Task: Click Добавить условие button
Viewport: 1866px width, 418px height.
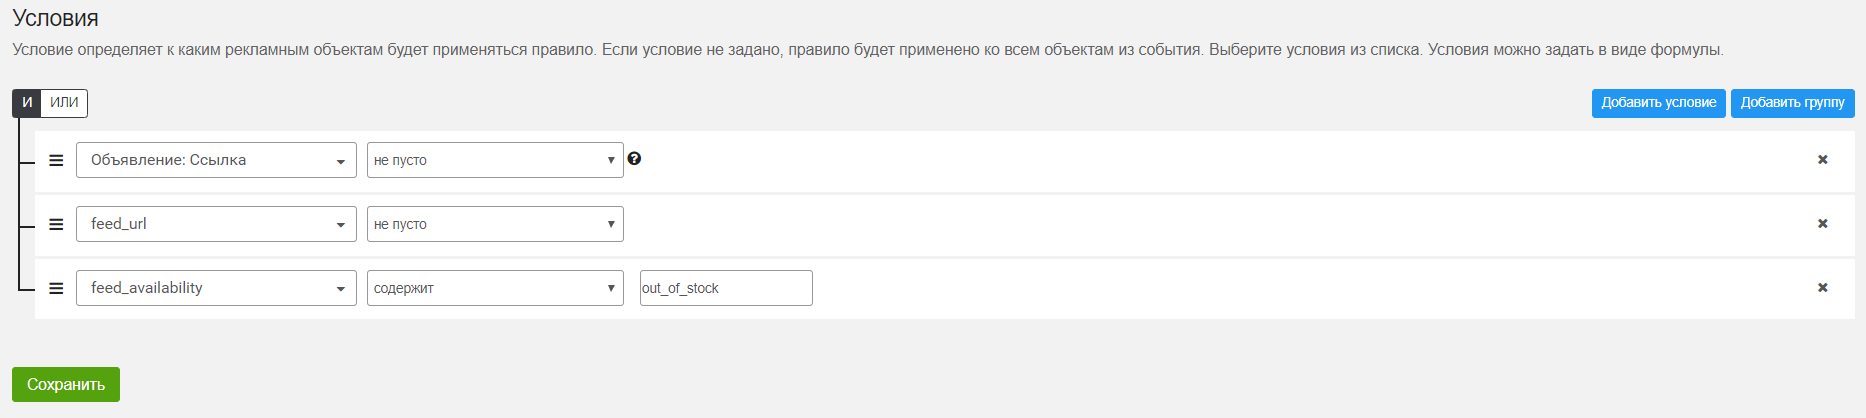Action: coord(1658,103)
